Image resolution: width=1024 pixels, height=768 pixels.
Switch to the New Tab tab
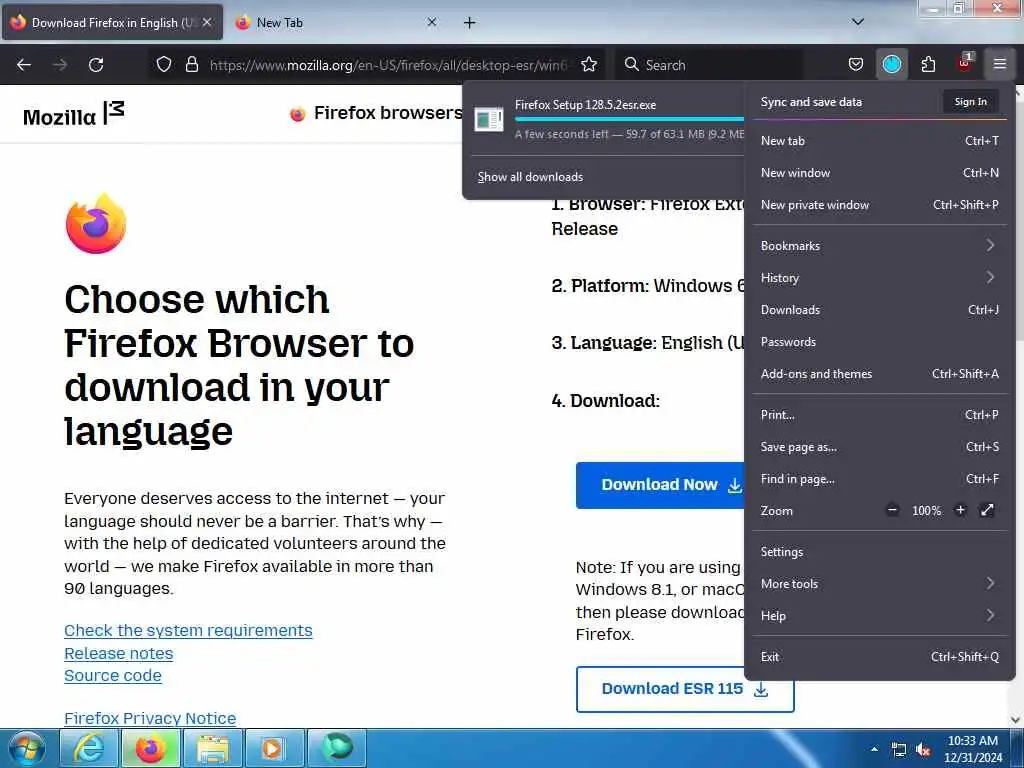click(x=336, y=23)
